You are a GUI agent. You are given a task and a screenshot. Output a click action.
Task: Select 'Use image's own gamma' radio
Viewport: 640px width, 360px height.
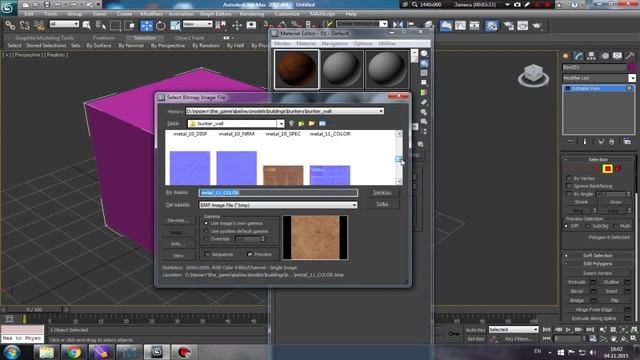tap(206, 223)
